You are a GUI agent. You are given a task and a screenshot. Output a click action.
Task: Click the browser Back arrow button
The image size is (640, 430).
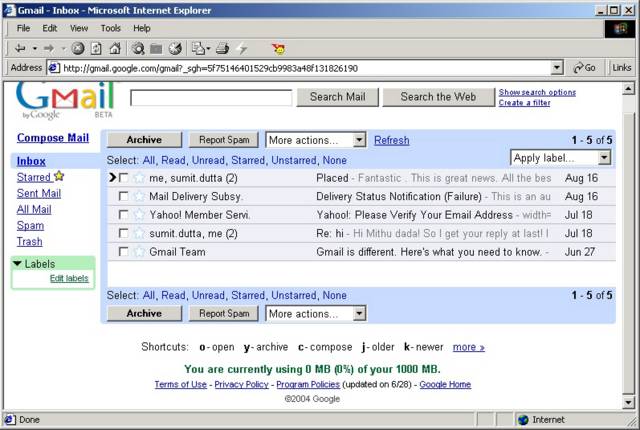pyautogui.click(x=19, y=48)
